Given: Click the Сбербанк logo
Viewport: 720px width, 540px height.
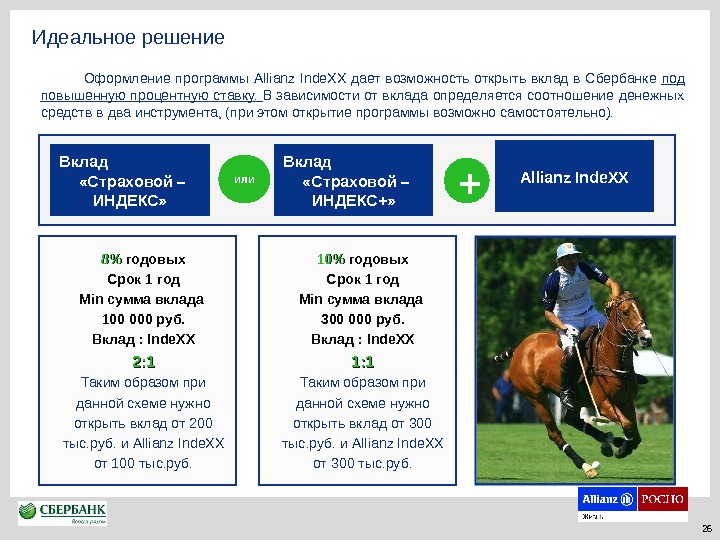Looking at the screenshot, I should [x=62, y=513].
